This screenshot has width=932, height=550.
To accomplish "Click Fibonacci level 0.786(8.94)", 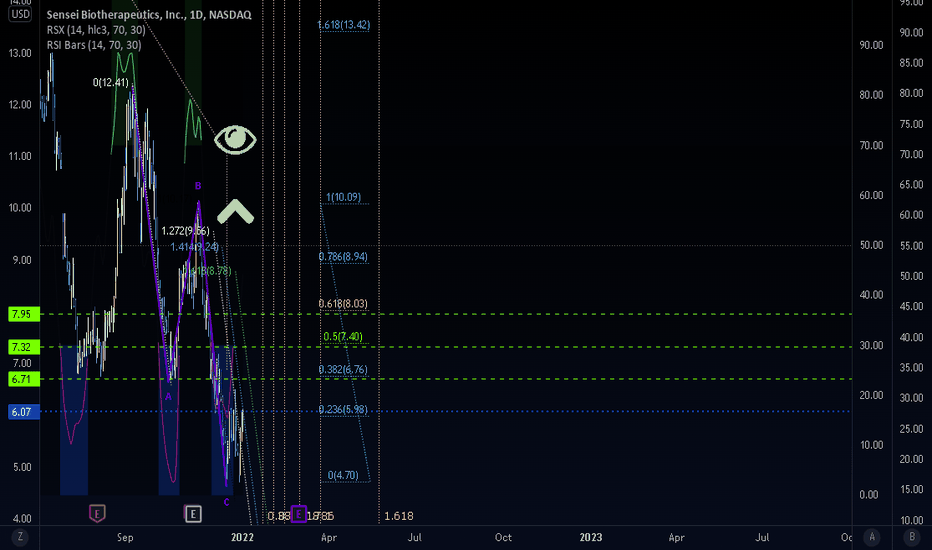I will pos(343,257).
